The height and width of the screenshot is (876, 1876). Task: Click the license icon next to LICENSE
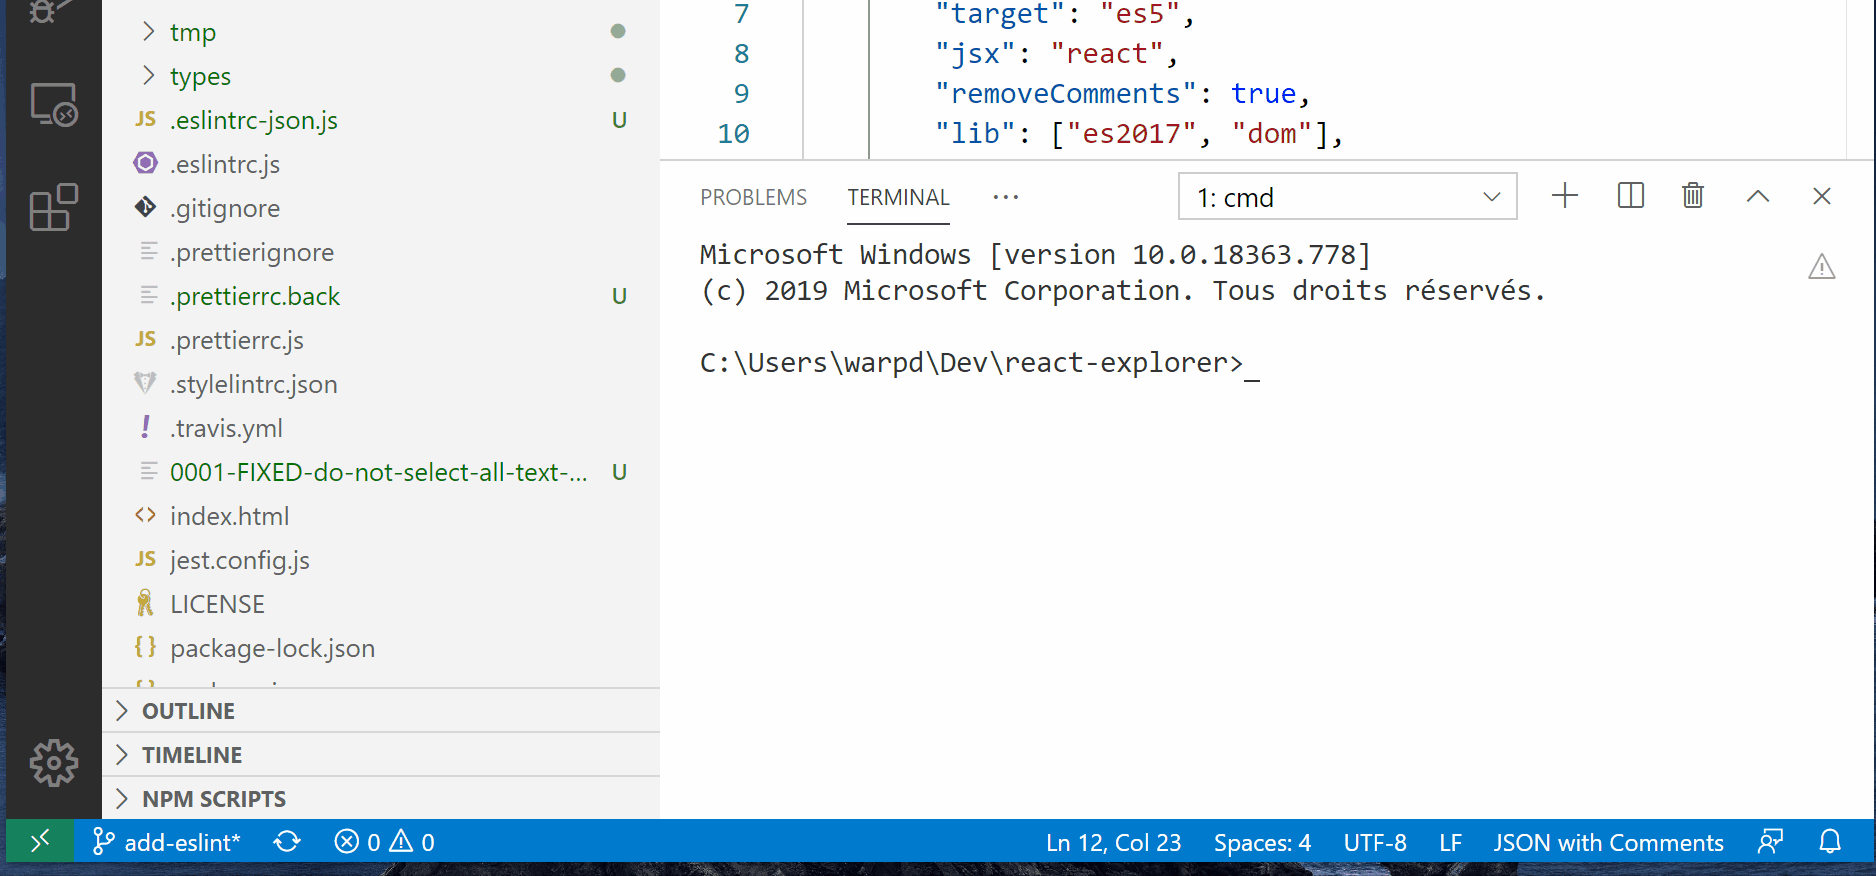[146, 603]
